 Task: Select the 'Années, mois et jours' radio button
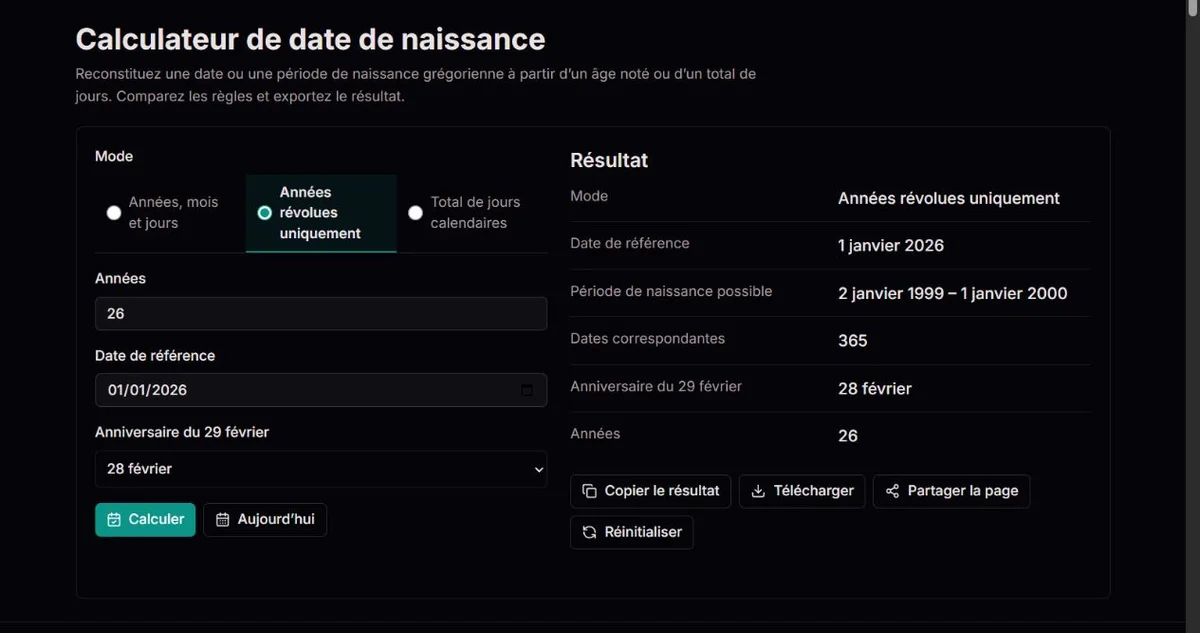point(114,213)
